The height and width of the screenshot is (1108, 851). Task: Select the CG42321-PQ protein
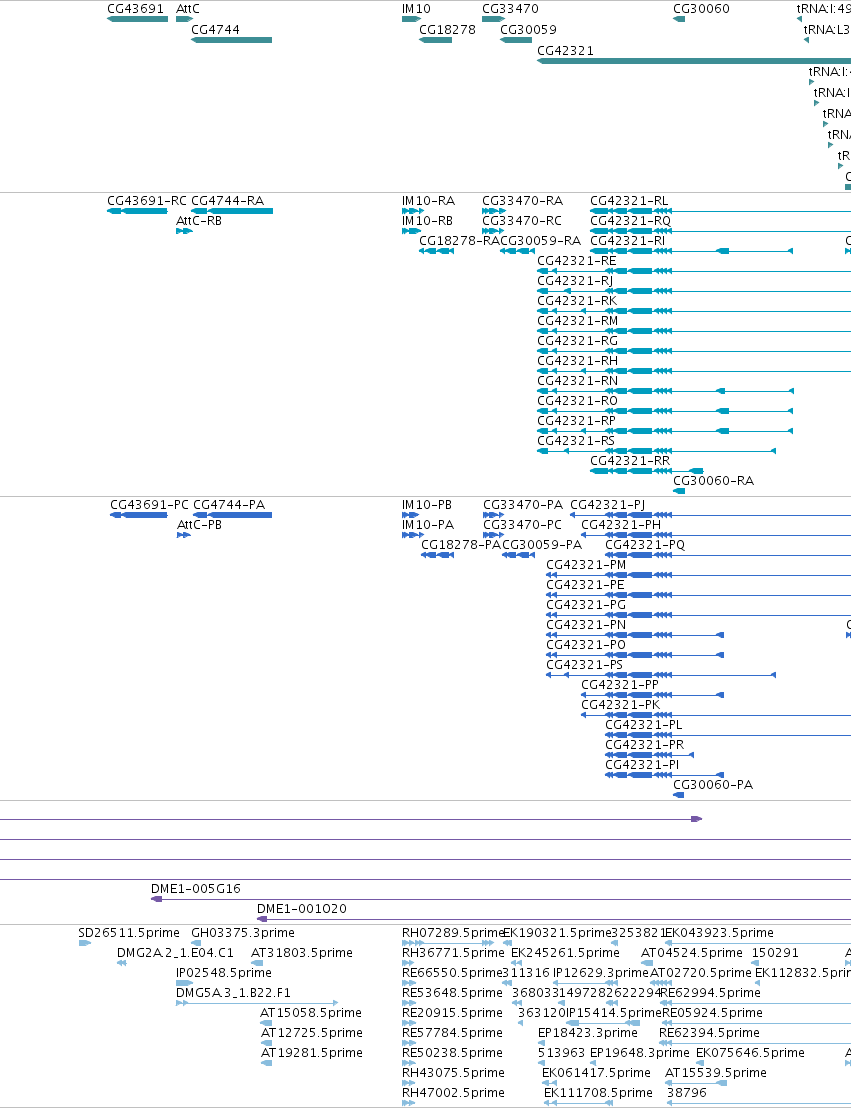[645, 545]
